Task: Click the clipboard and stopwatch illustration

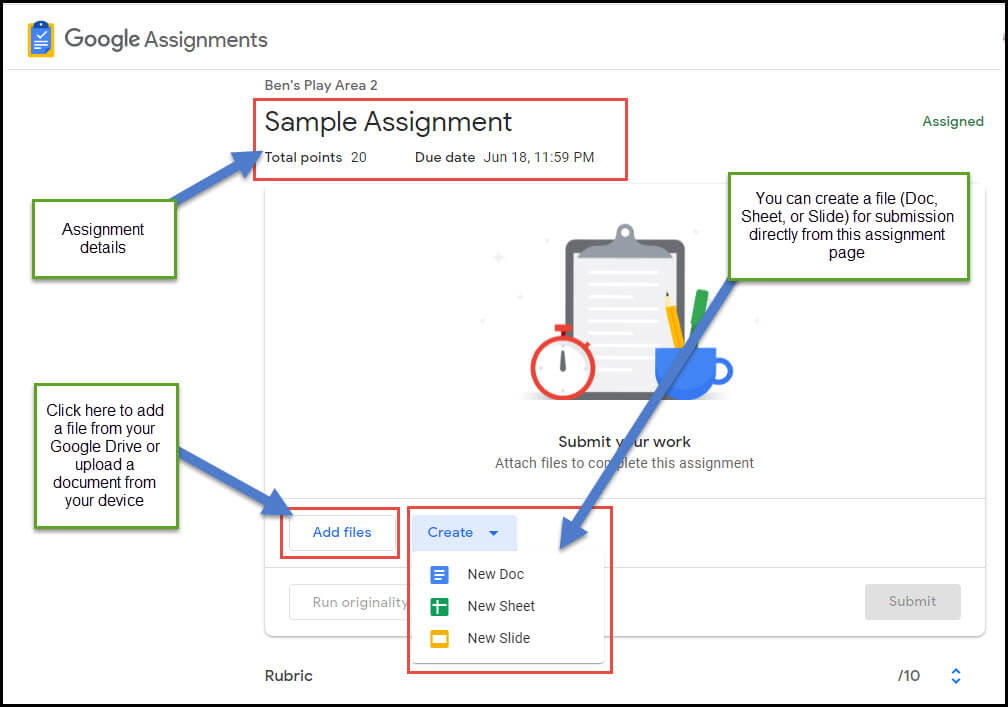Action: pos(626,312)
